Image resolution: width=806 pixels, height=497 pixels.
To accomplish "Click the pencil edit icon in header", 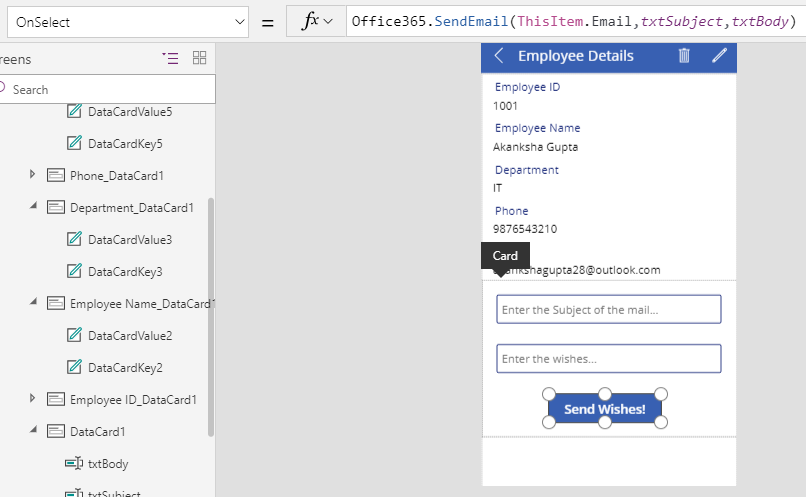I will point(719,56).
